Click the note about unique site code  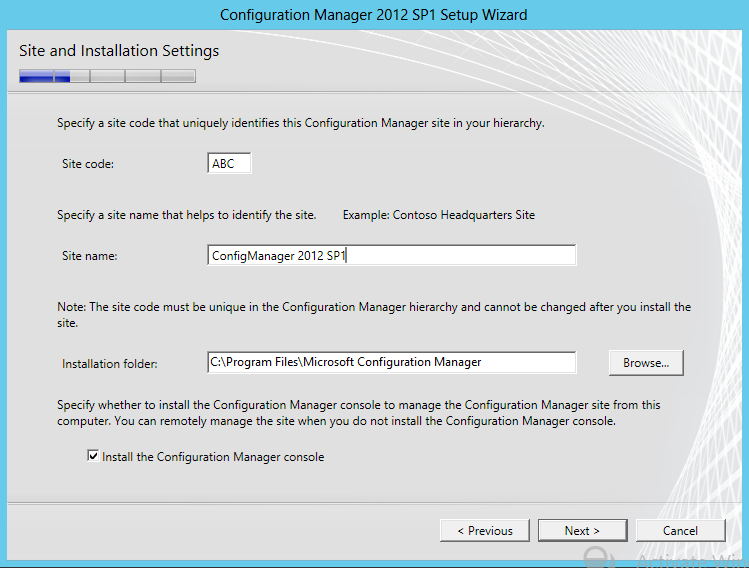(x=374, y=314)
